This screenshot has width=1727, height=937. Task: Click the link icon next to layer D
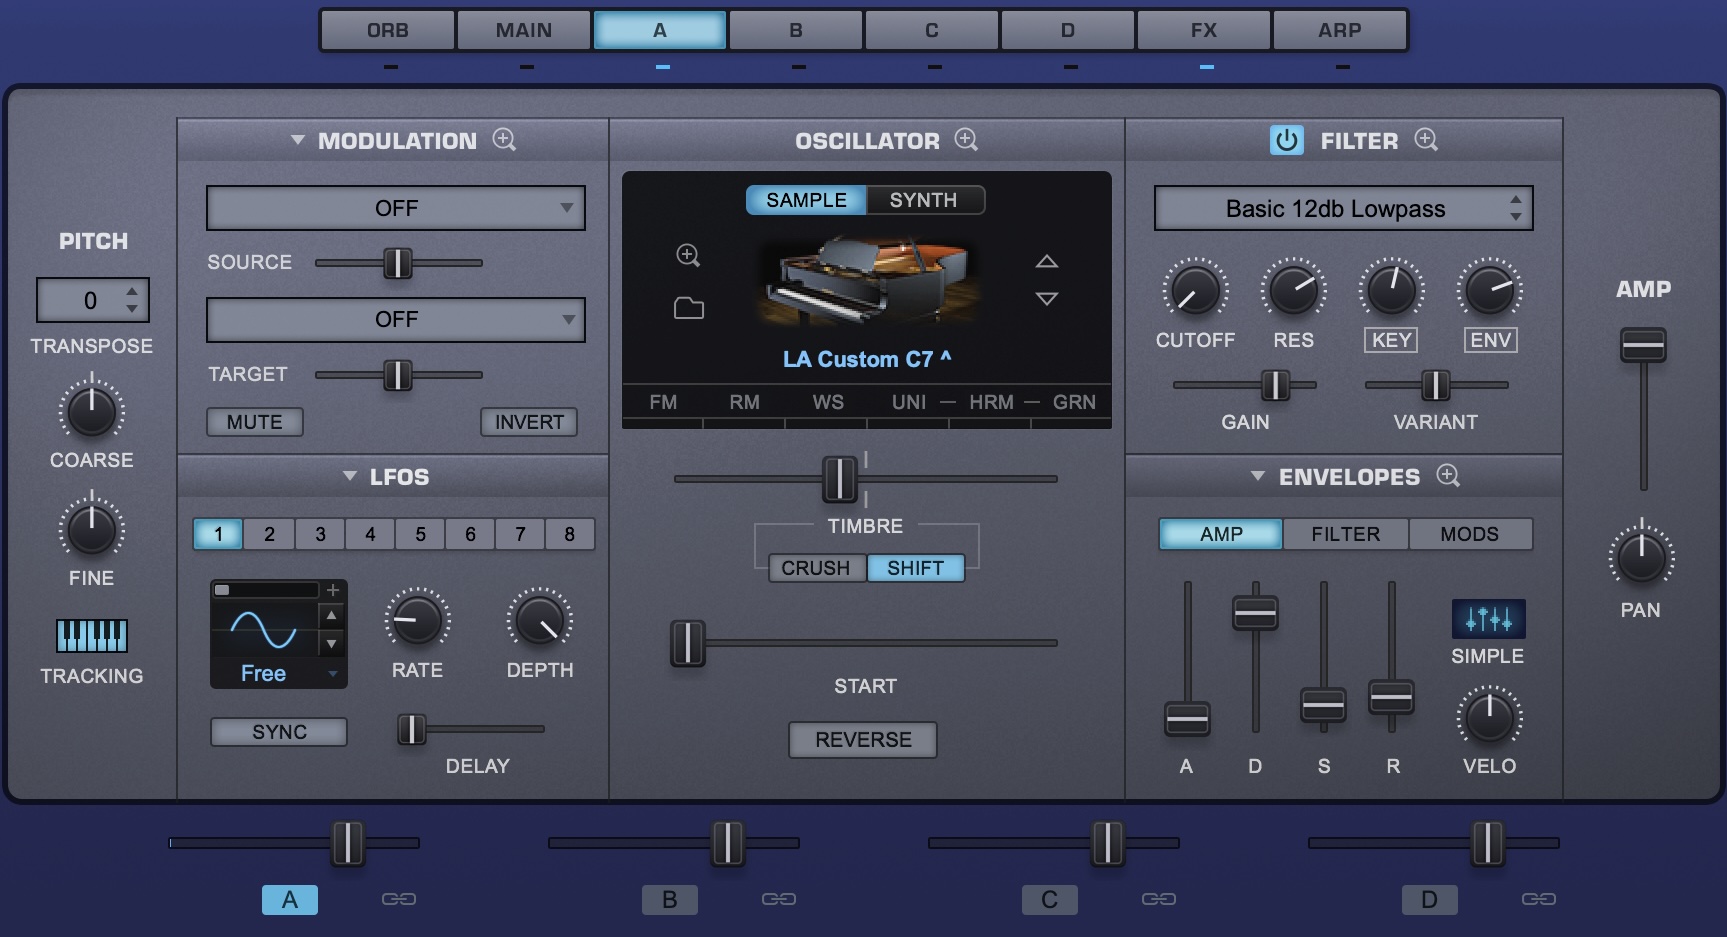1539,899
